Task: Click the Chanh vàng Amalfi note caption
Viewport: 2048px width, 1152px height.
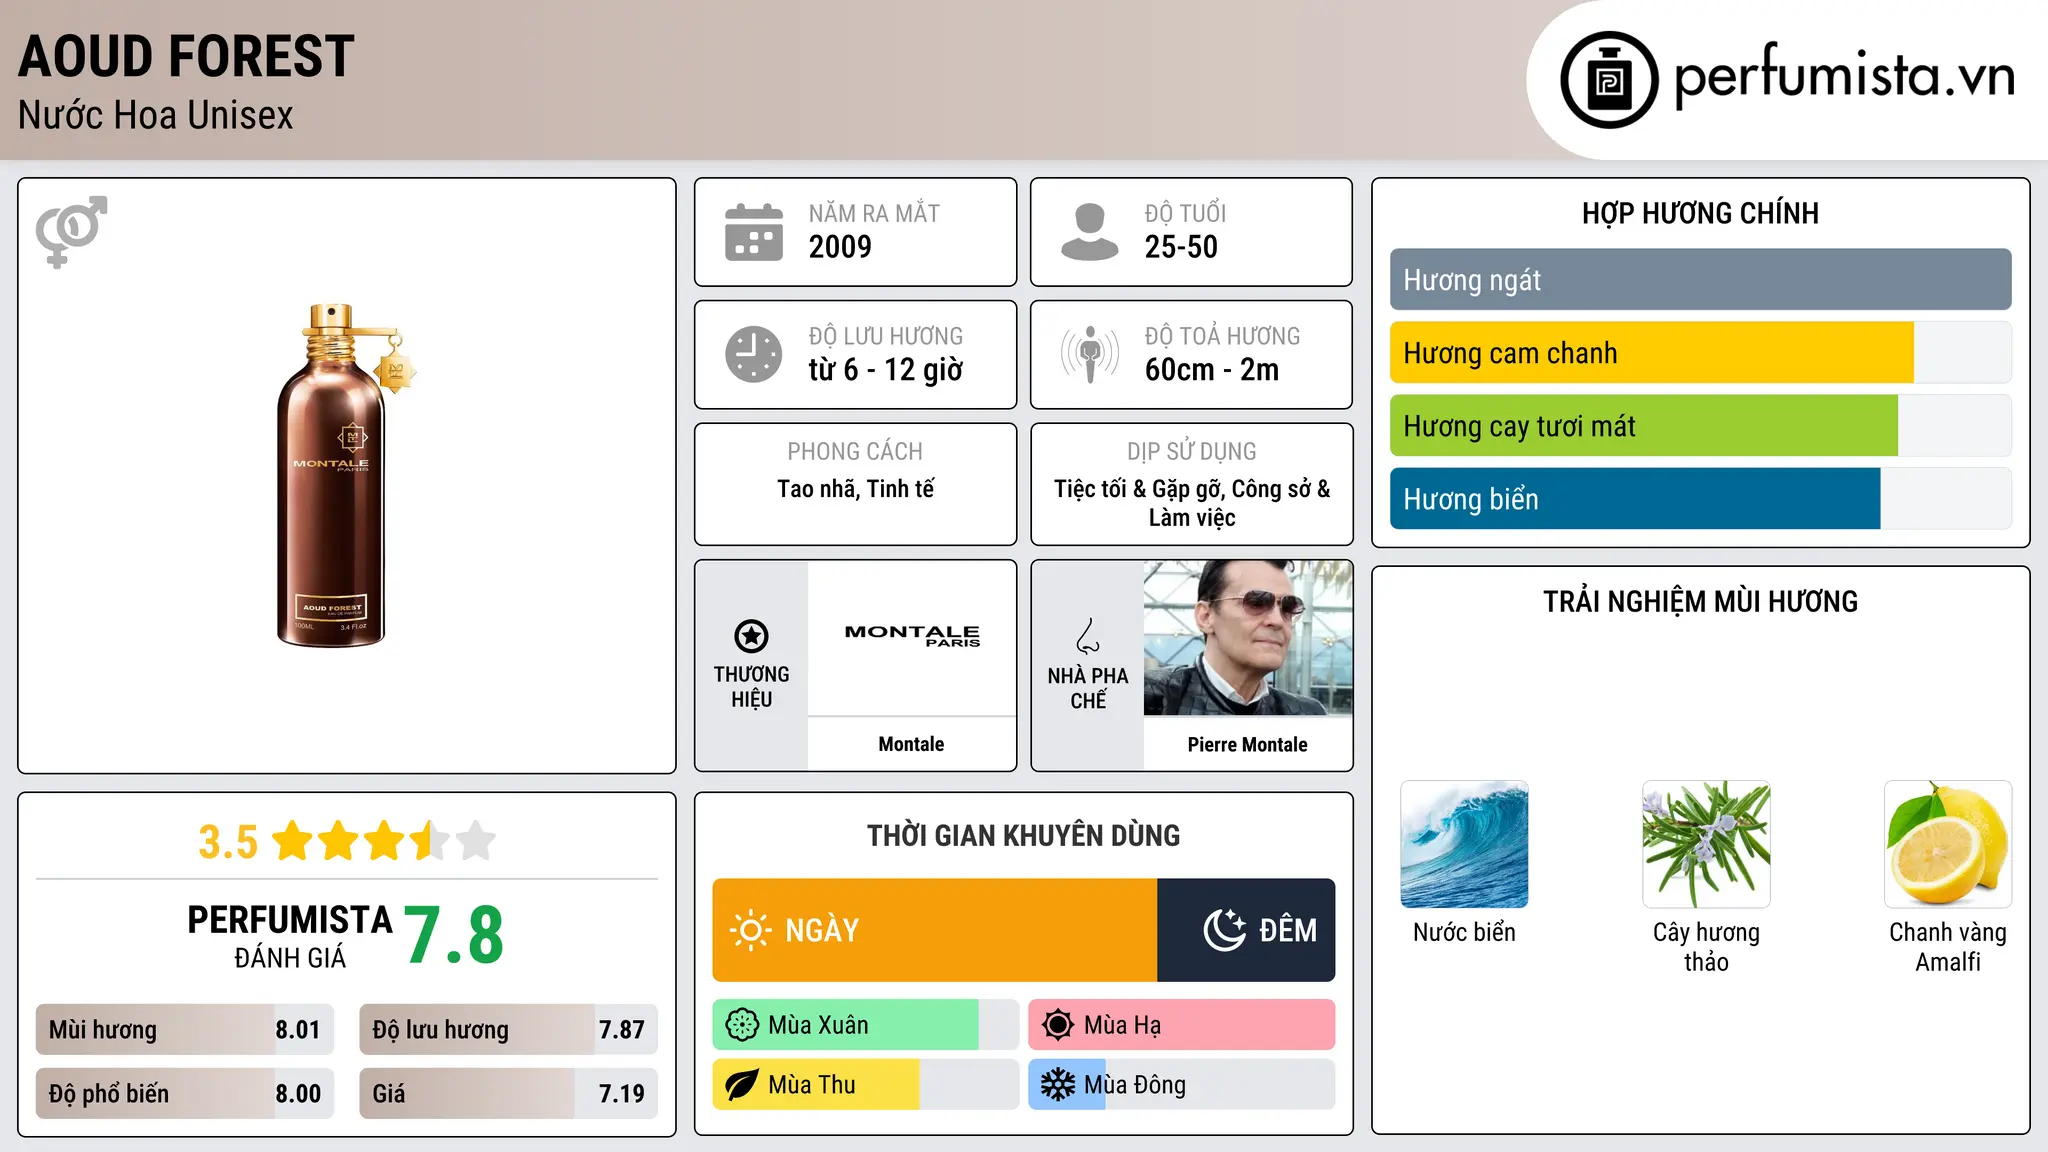Action: click(1948, 947)
